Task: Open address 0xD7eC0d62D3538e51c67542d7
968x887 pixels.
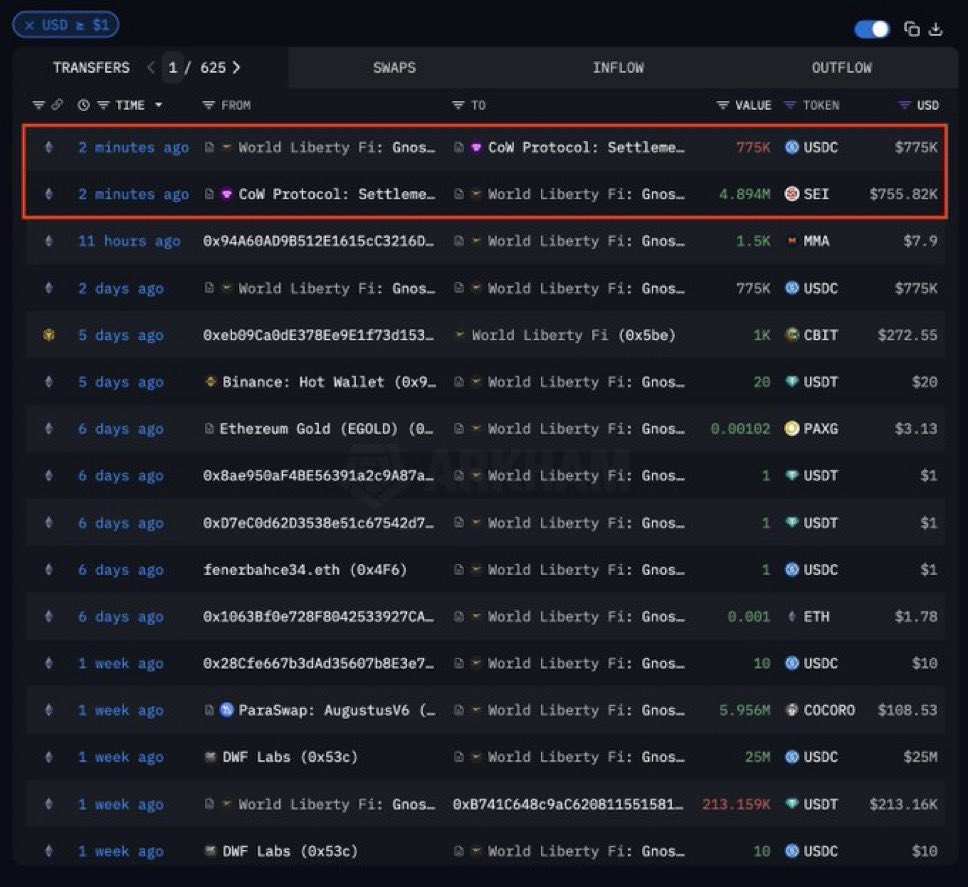Action: click(x=319, y=523)
